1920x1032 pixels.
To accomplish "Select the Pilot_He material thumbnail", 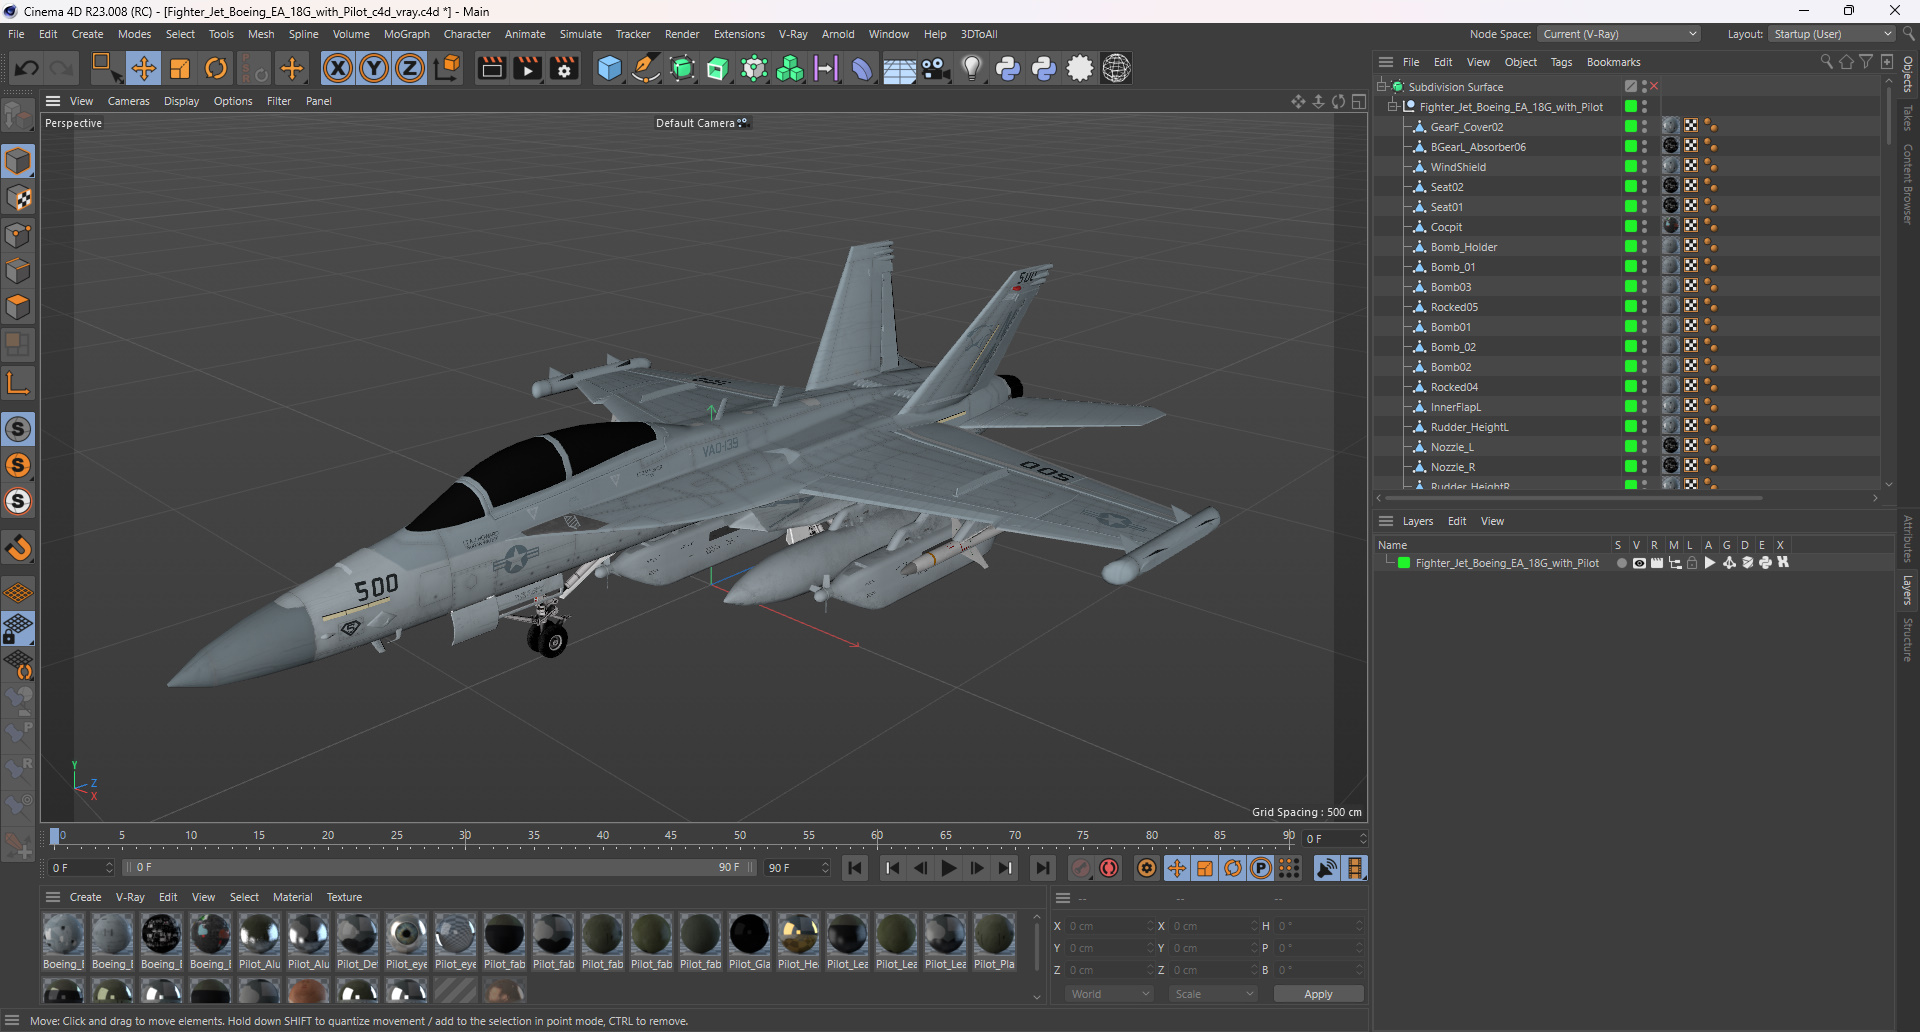I will (798, 941).
